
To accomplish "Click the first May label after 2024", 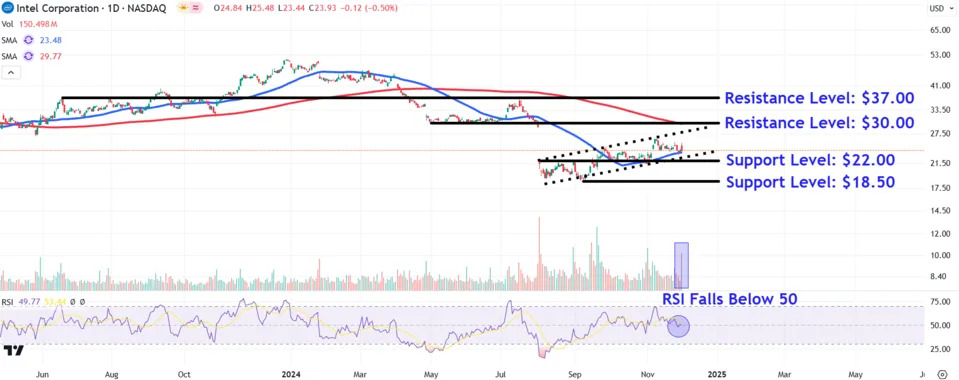I will pyautogui.click(x=431, y=373).
